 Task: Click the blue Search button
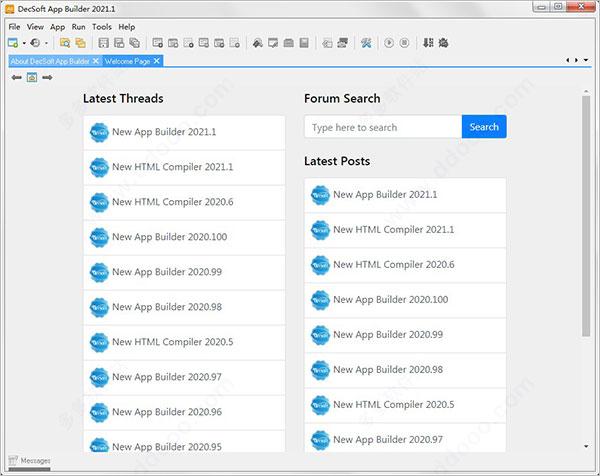484,127
